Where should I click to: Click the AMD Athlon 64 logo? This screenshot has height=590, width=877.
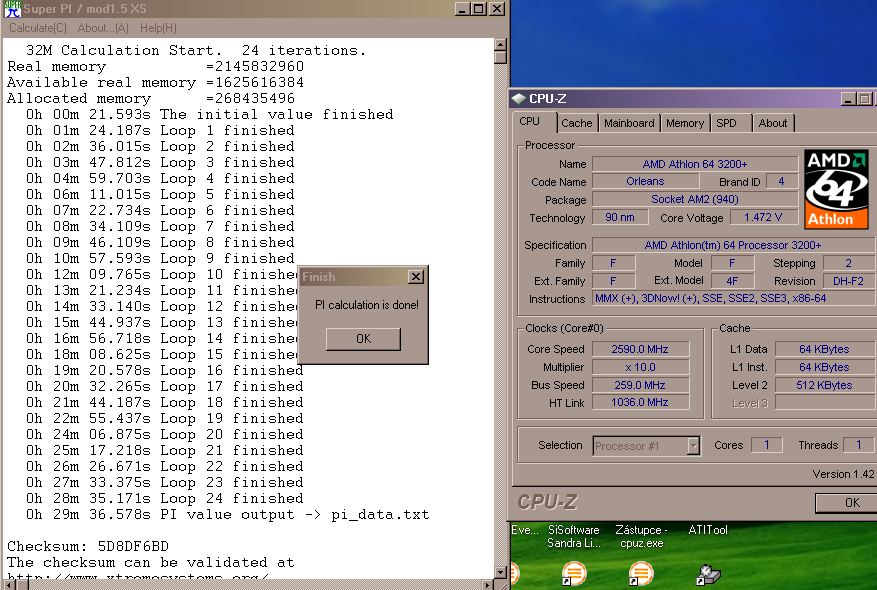[836, 189]
